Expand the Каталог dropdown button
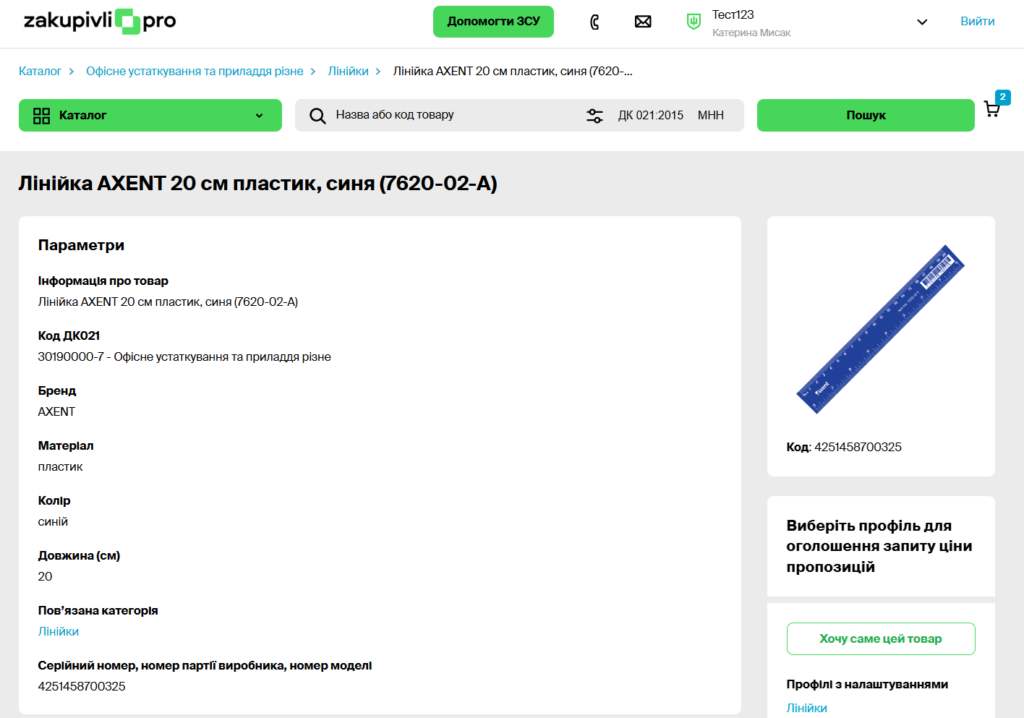The height and width of the screenshot is (718, 1024). [150, 115]
